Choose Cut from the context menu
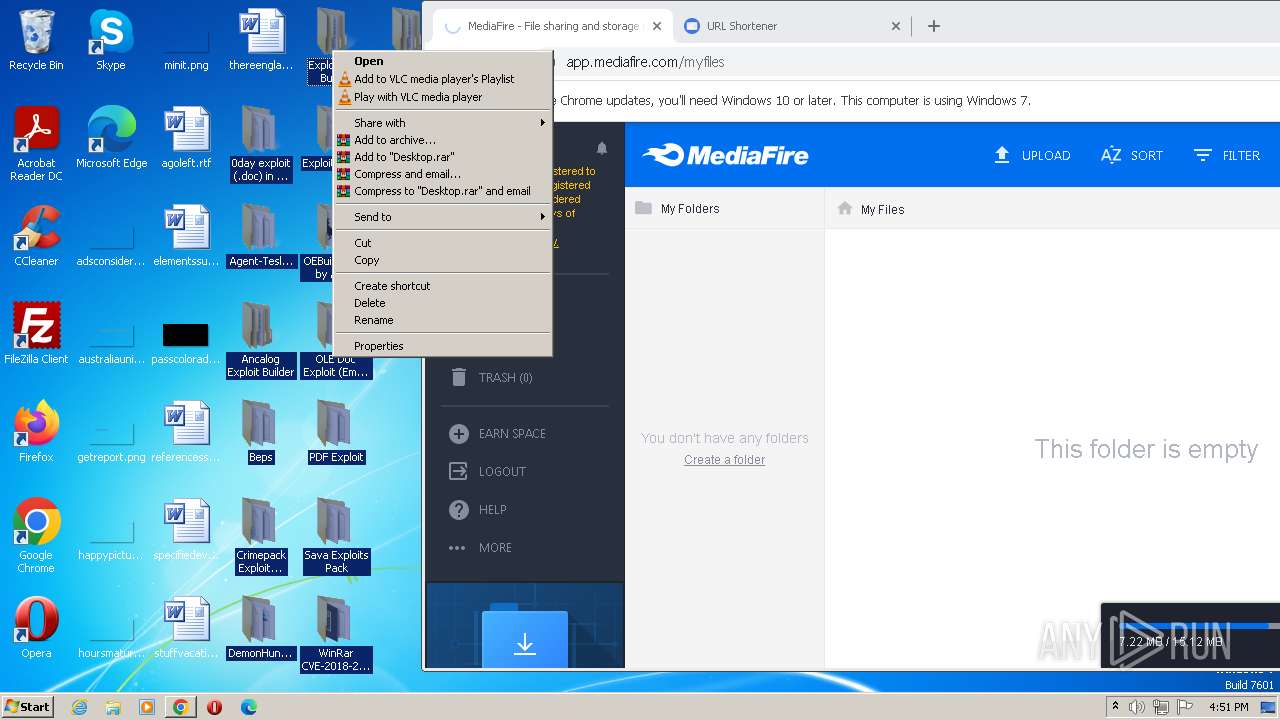 click(442, 243)
